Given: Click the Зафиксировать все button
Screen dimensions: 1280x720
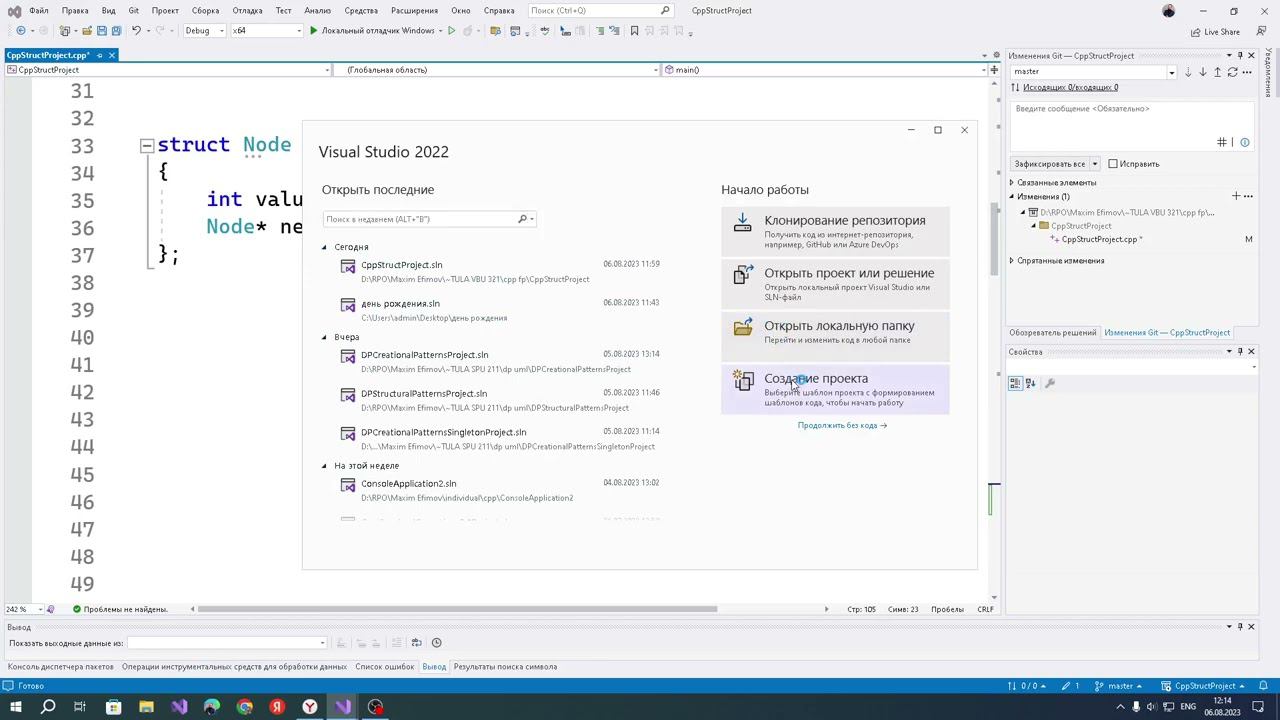Looking at the screenshot, I should coord(1049,164).
